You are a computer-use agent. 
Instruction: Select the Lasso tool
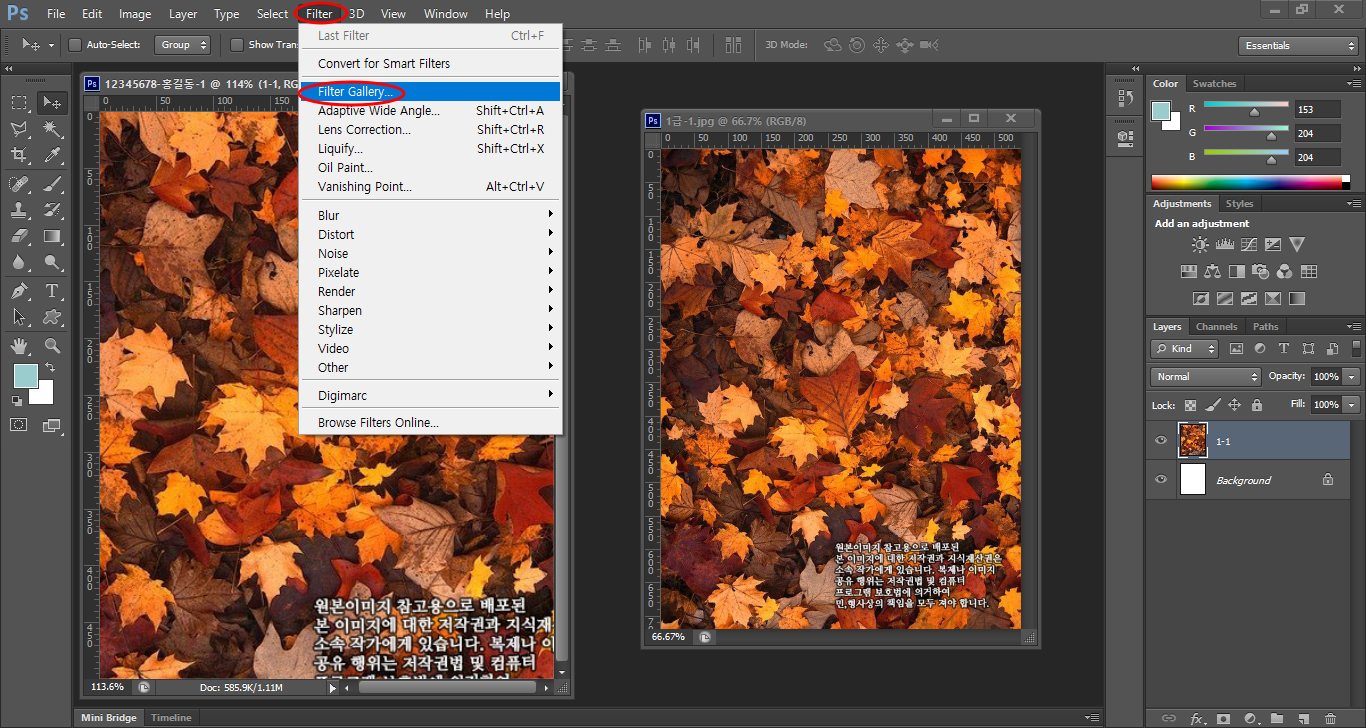[x=19, y=129]
